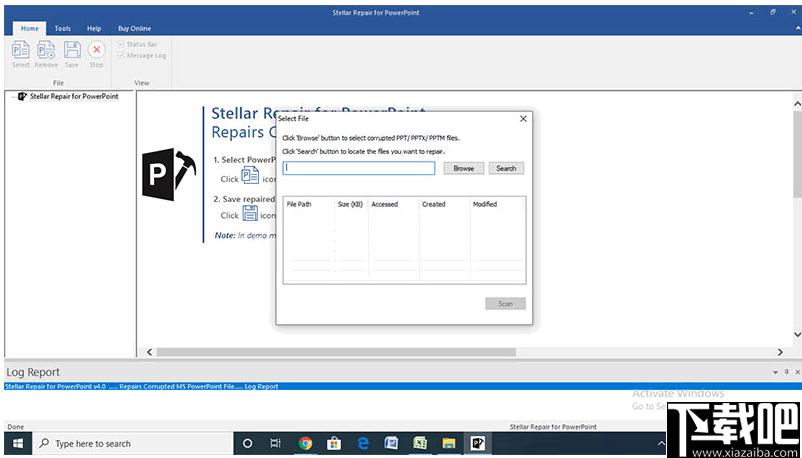The image size is (802, 458).
Task: Switch to the Home ribbon tab
Action: tap(30, 29)
